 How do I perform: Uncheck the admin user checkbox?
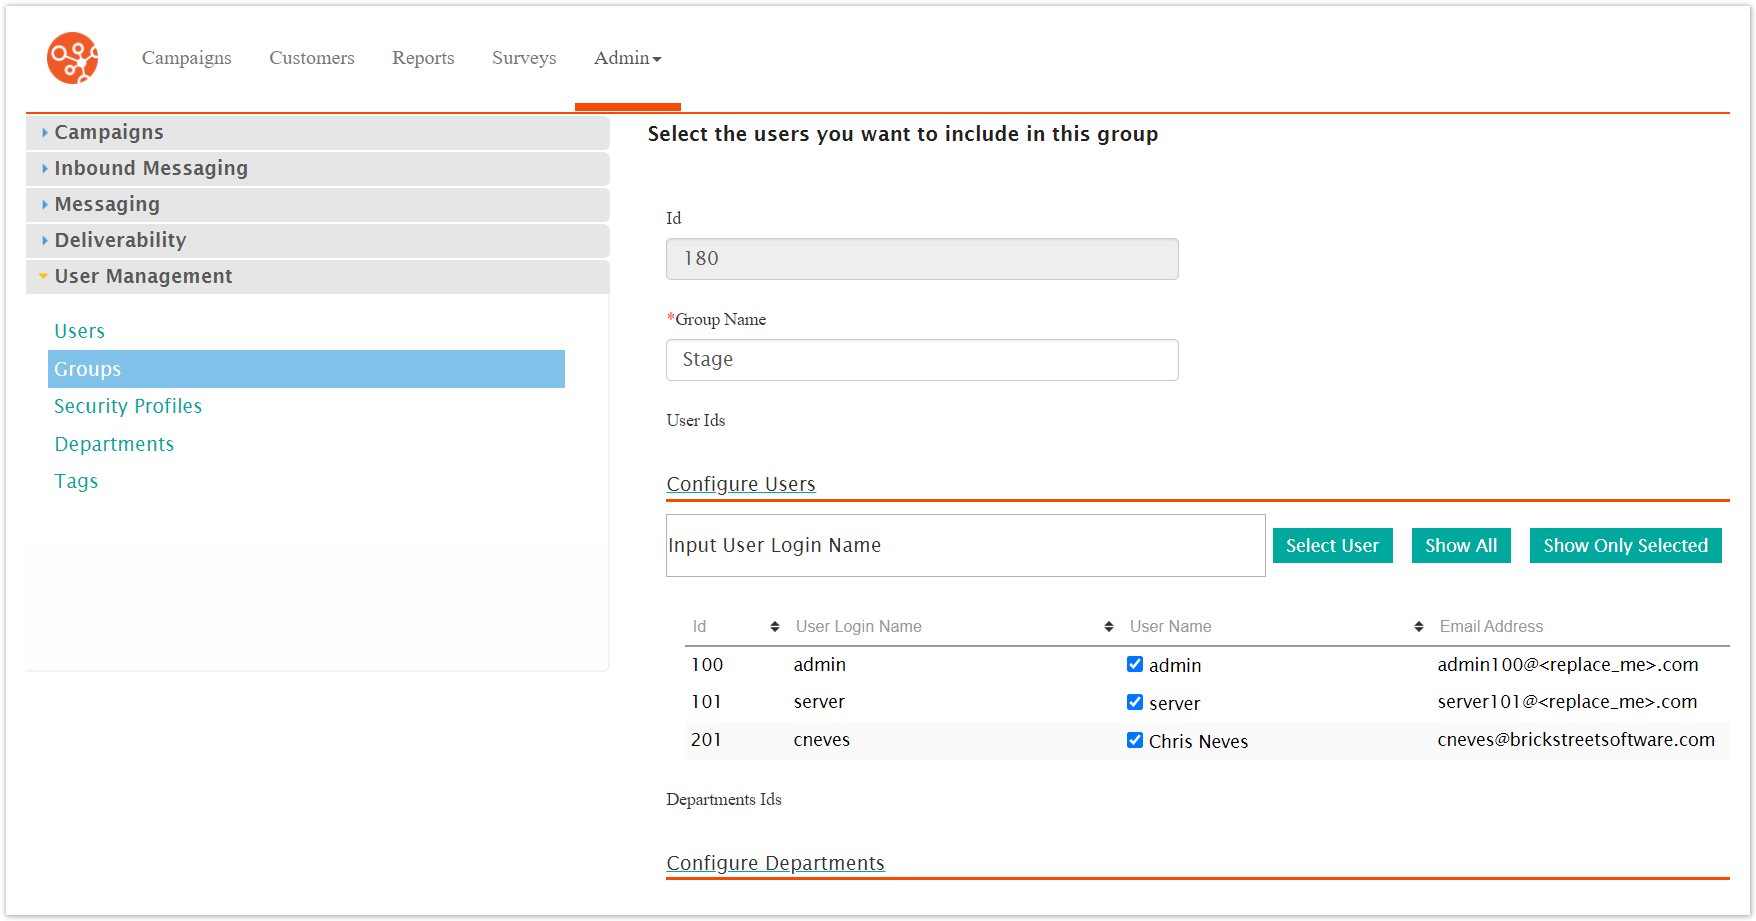(1135, 665)
